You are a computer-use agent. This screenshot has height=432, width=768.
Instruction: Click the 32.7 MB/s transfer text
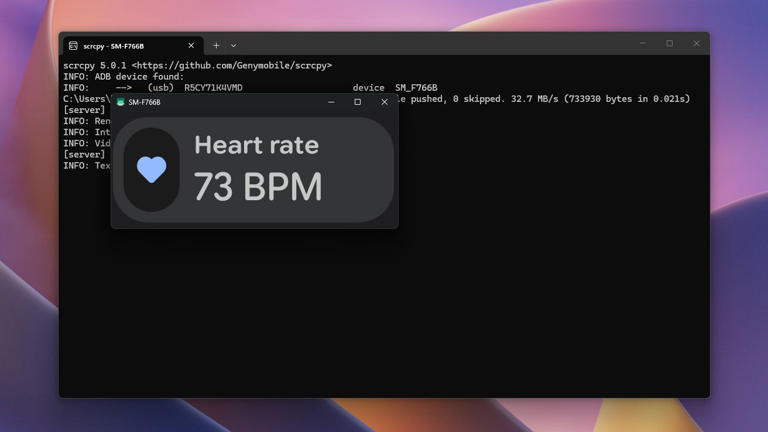[534, 99]
